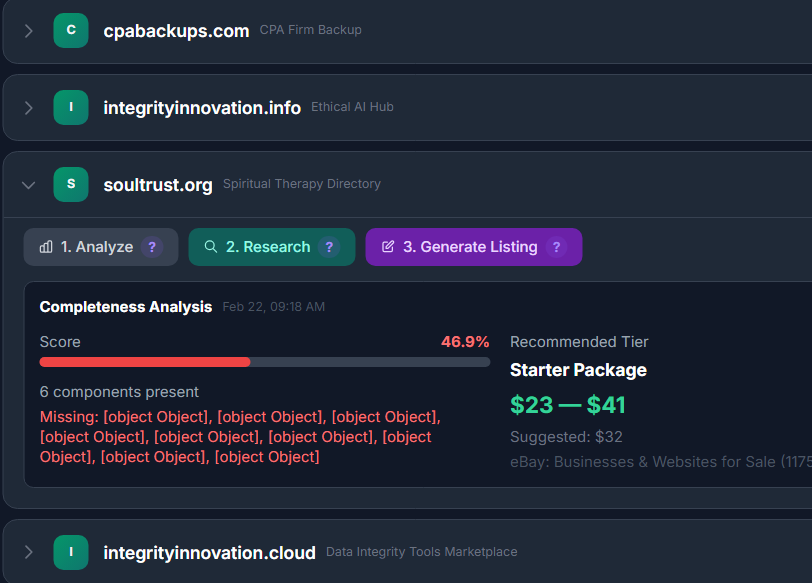
Task: Expand the cpabackups.com row
Action: point(28,31)
